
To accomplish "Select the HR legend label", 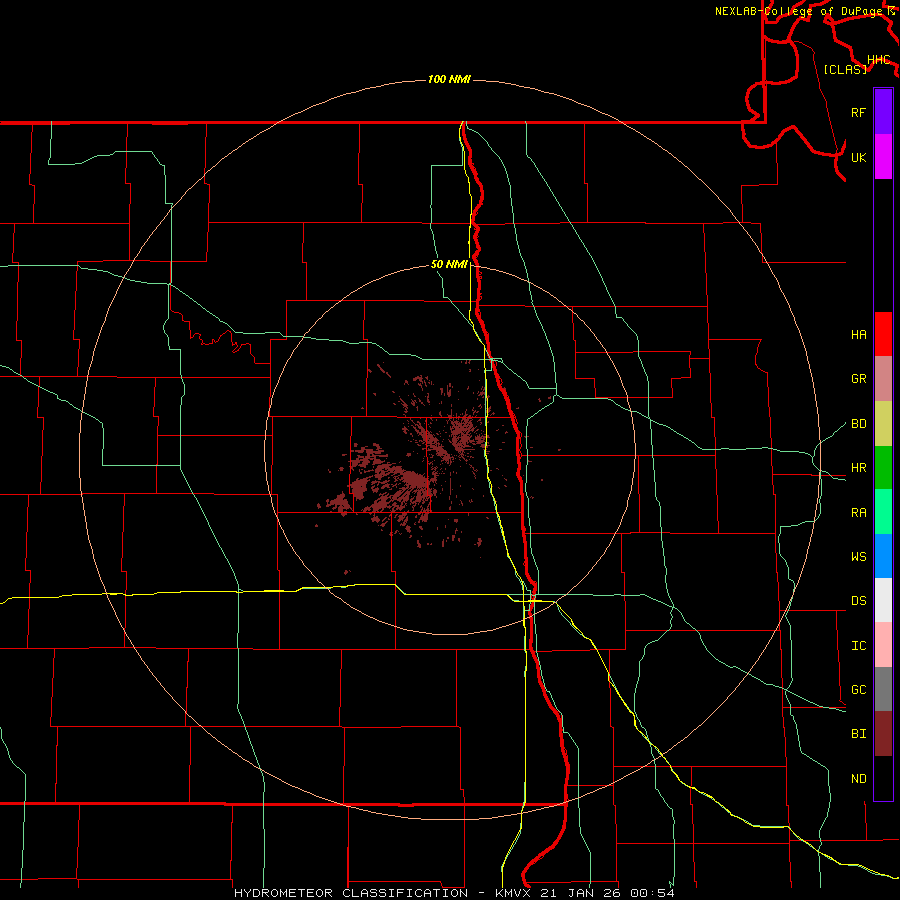I will pyautogui.click(x=858, y=468).
